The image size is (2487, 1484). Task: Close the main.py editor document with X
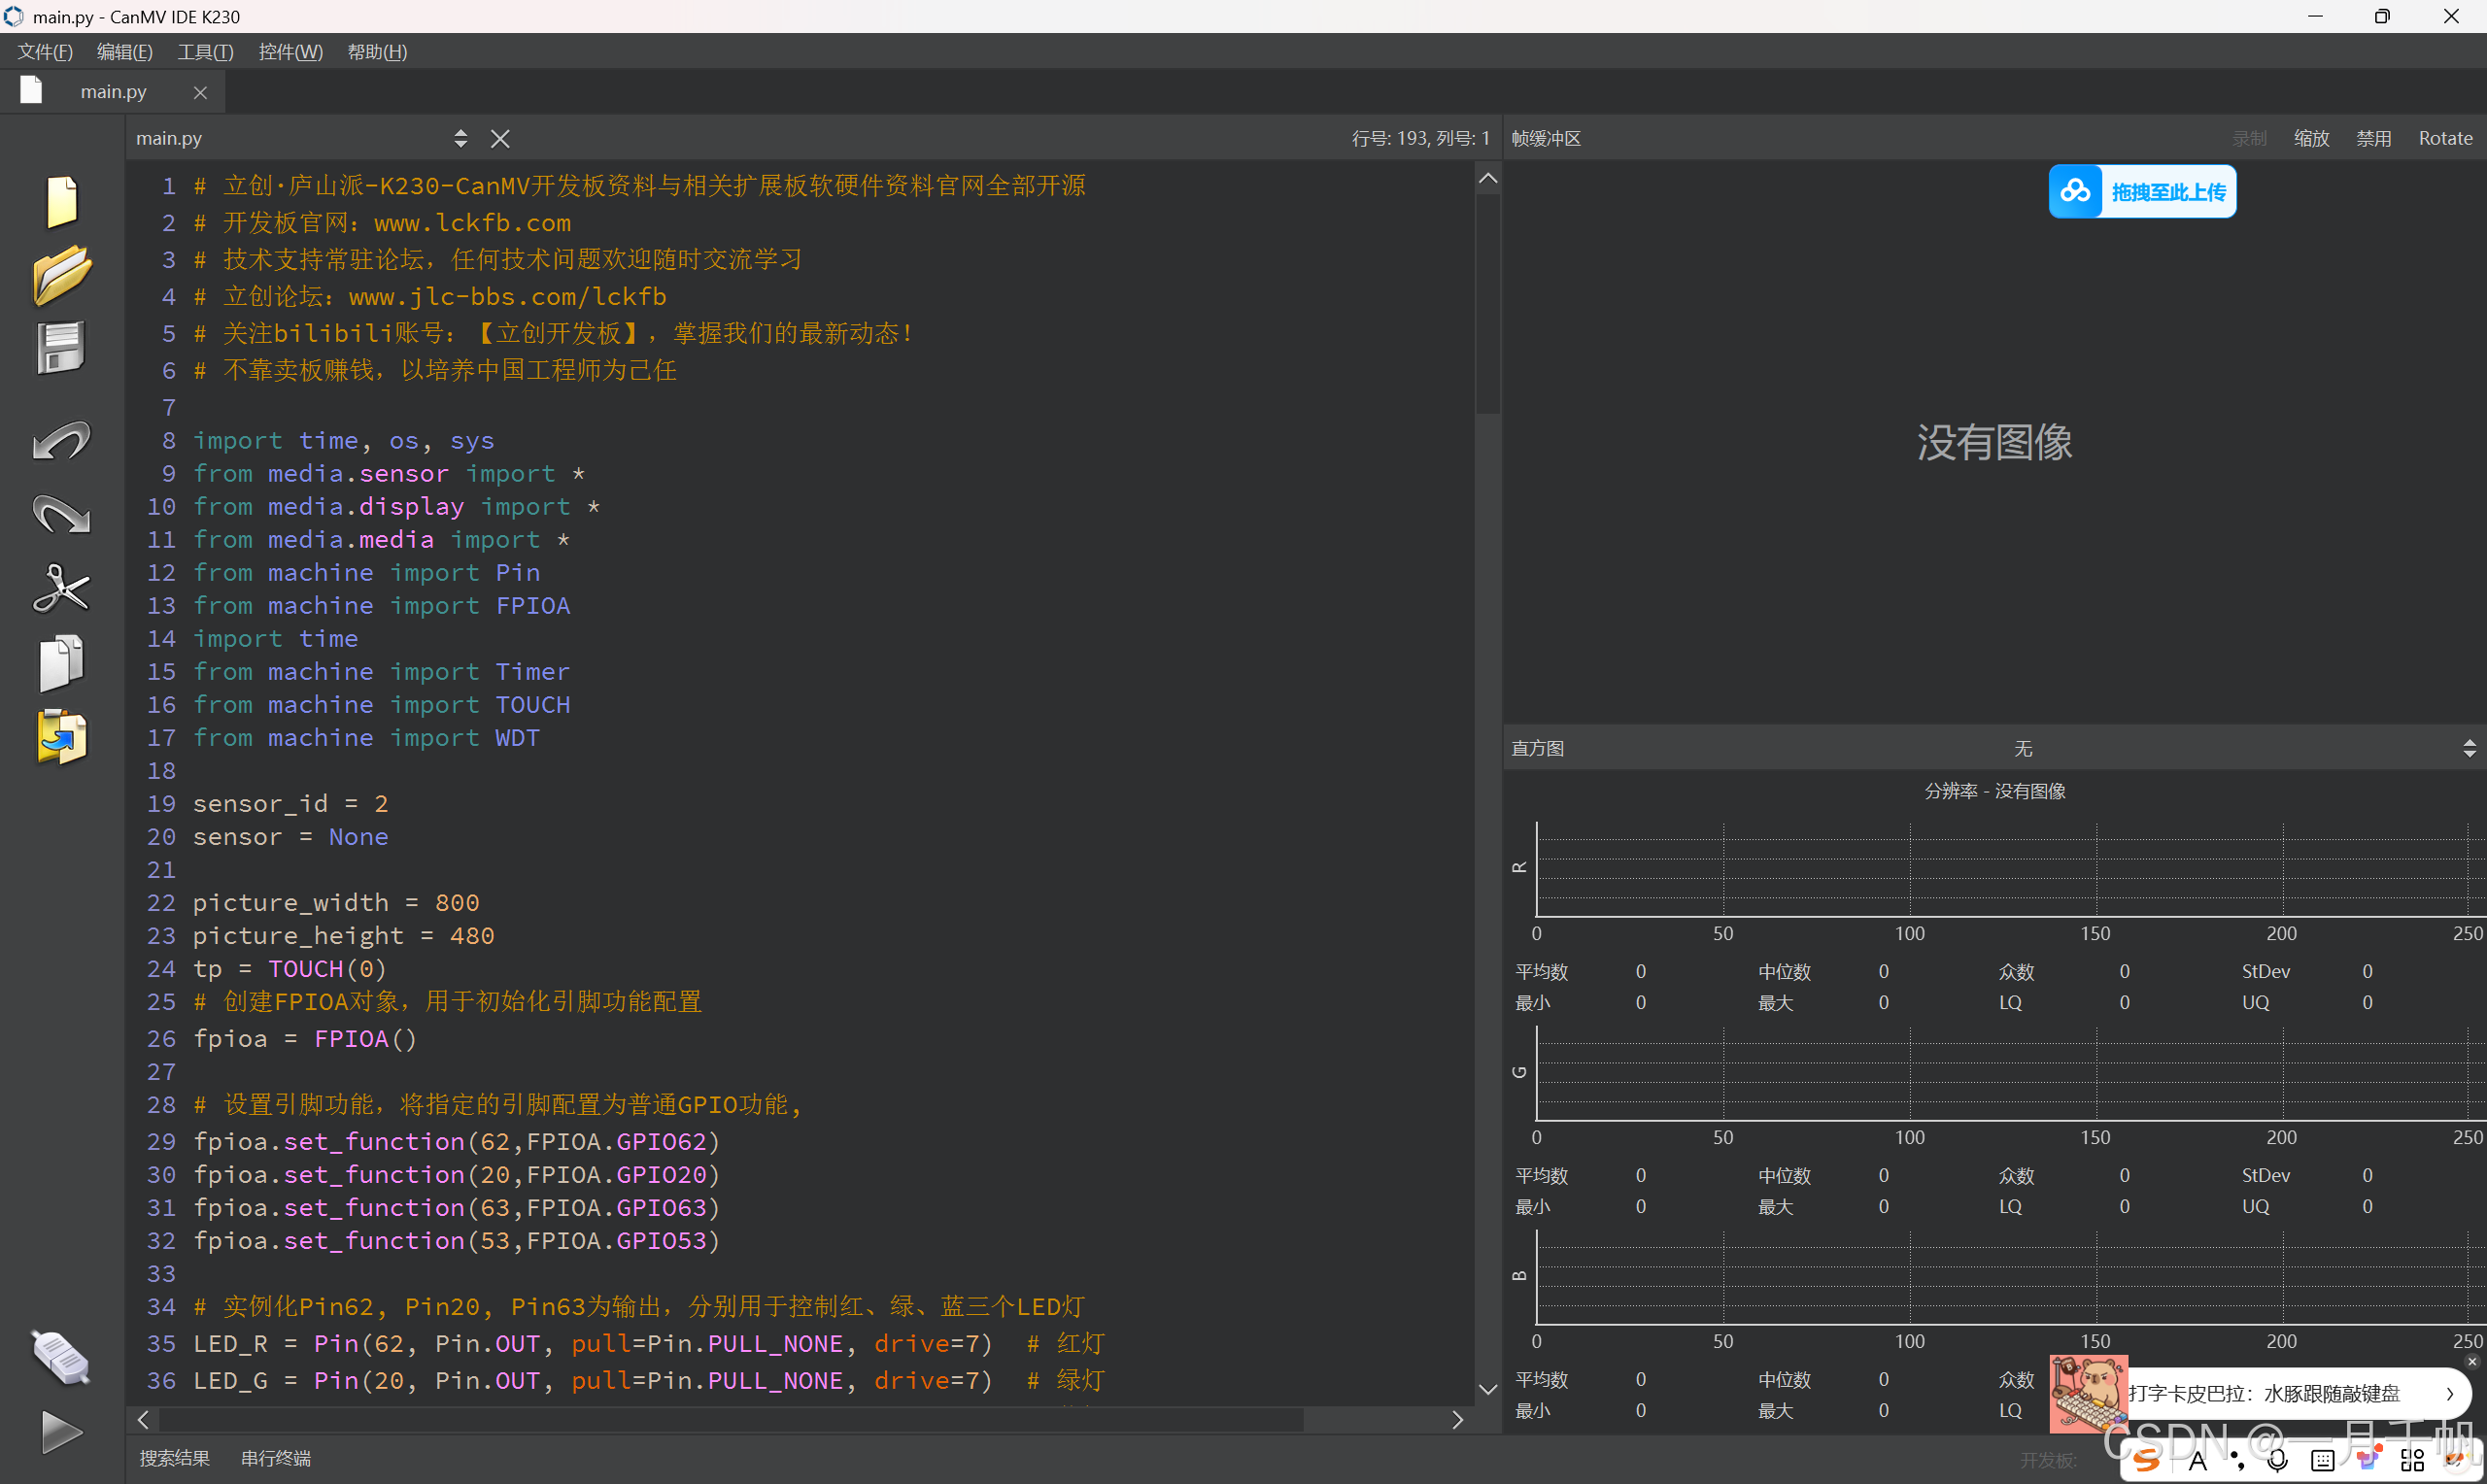(x=500, y=139)
